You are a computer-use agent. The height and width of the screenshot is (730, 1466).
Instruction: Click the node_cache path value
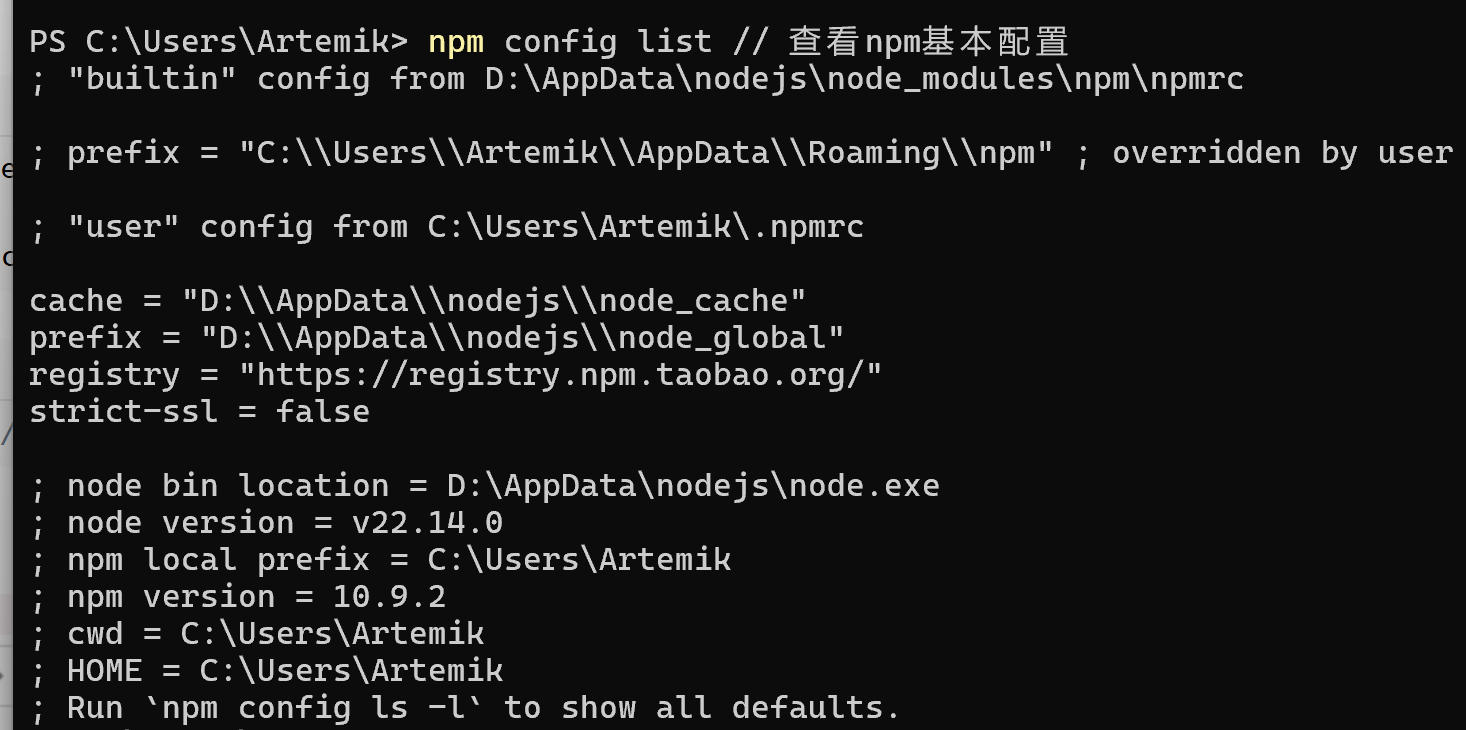point(493,301)
